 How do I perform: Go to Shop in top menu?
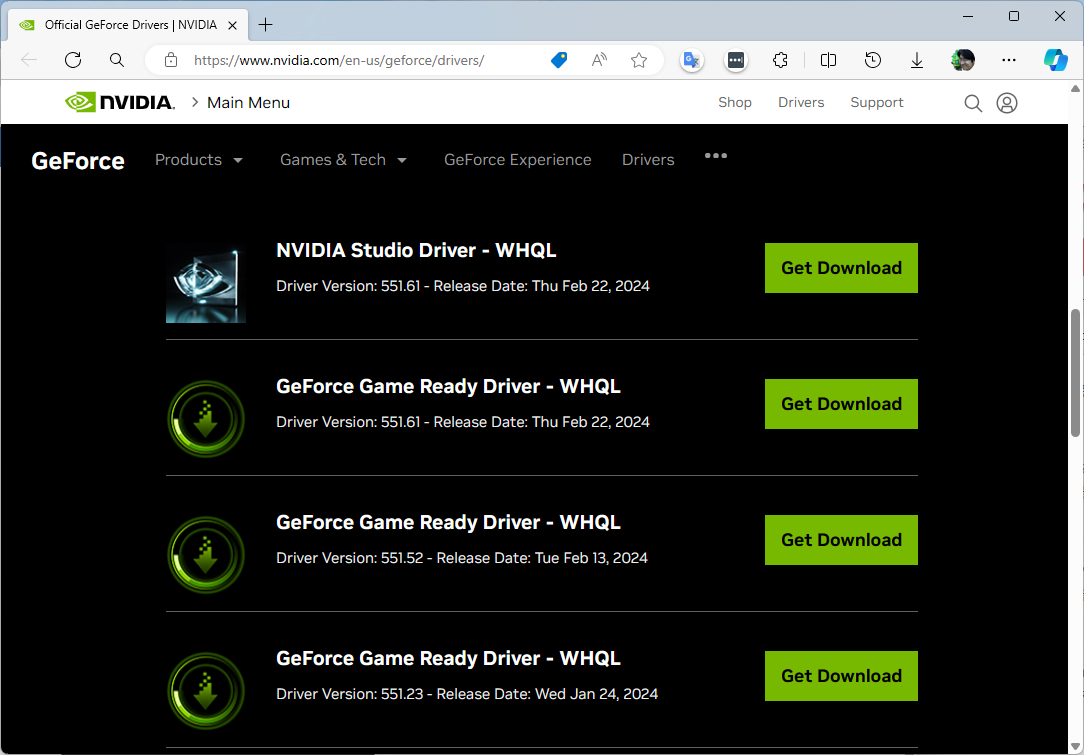pos(734,102)
